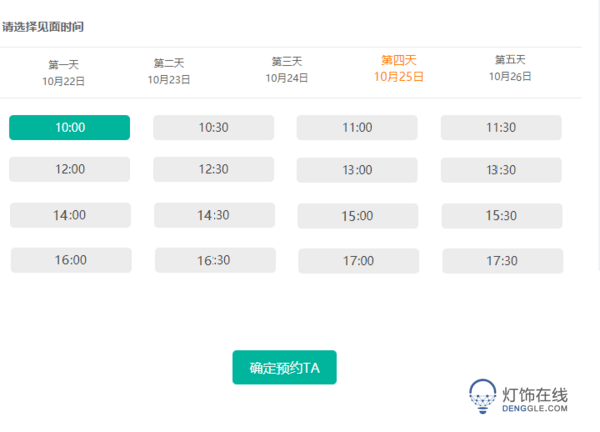Switch to 第三天 10月24日 tab

287,70
